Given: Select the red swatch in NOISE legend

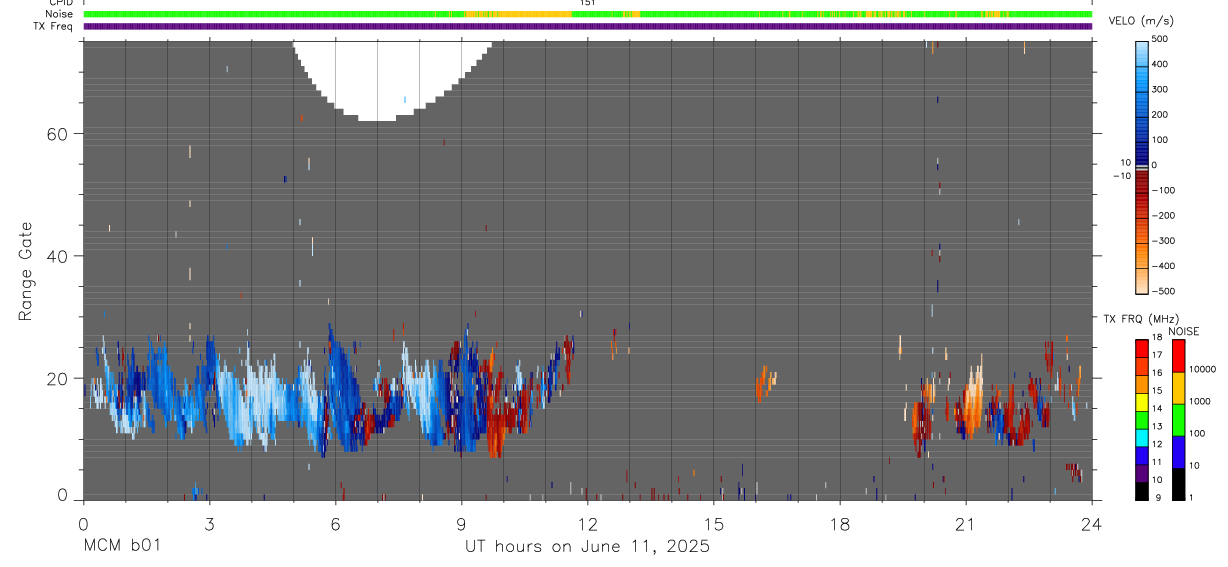Looking at the screenshot, I should click(1179, 356).
